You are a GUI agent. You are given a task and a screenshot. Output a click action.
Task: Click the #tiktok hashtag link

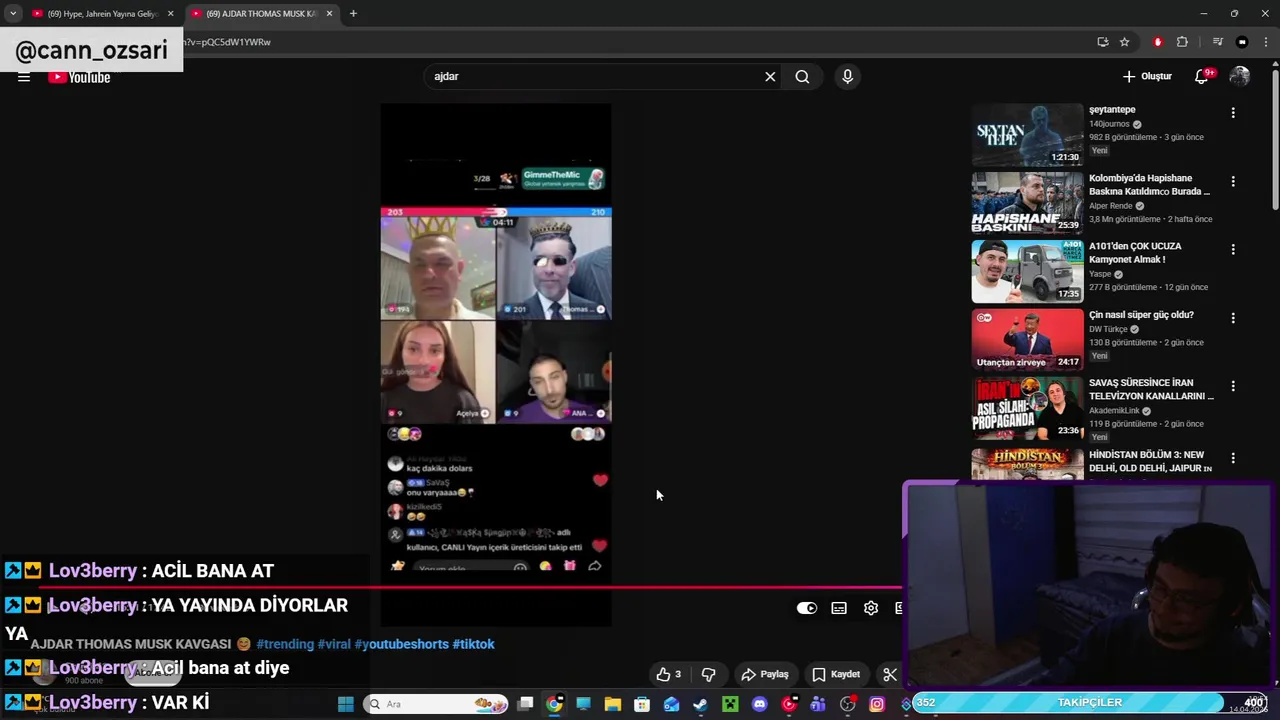tap(474, 644)
